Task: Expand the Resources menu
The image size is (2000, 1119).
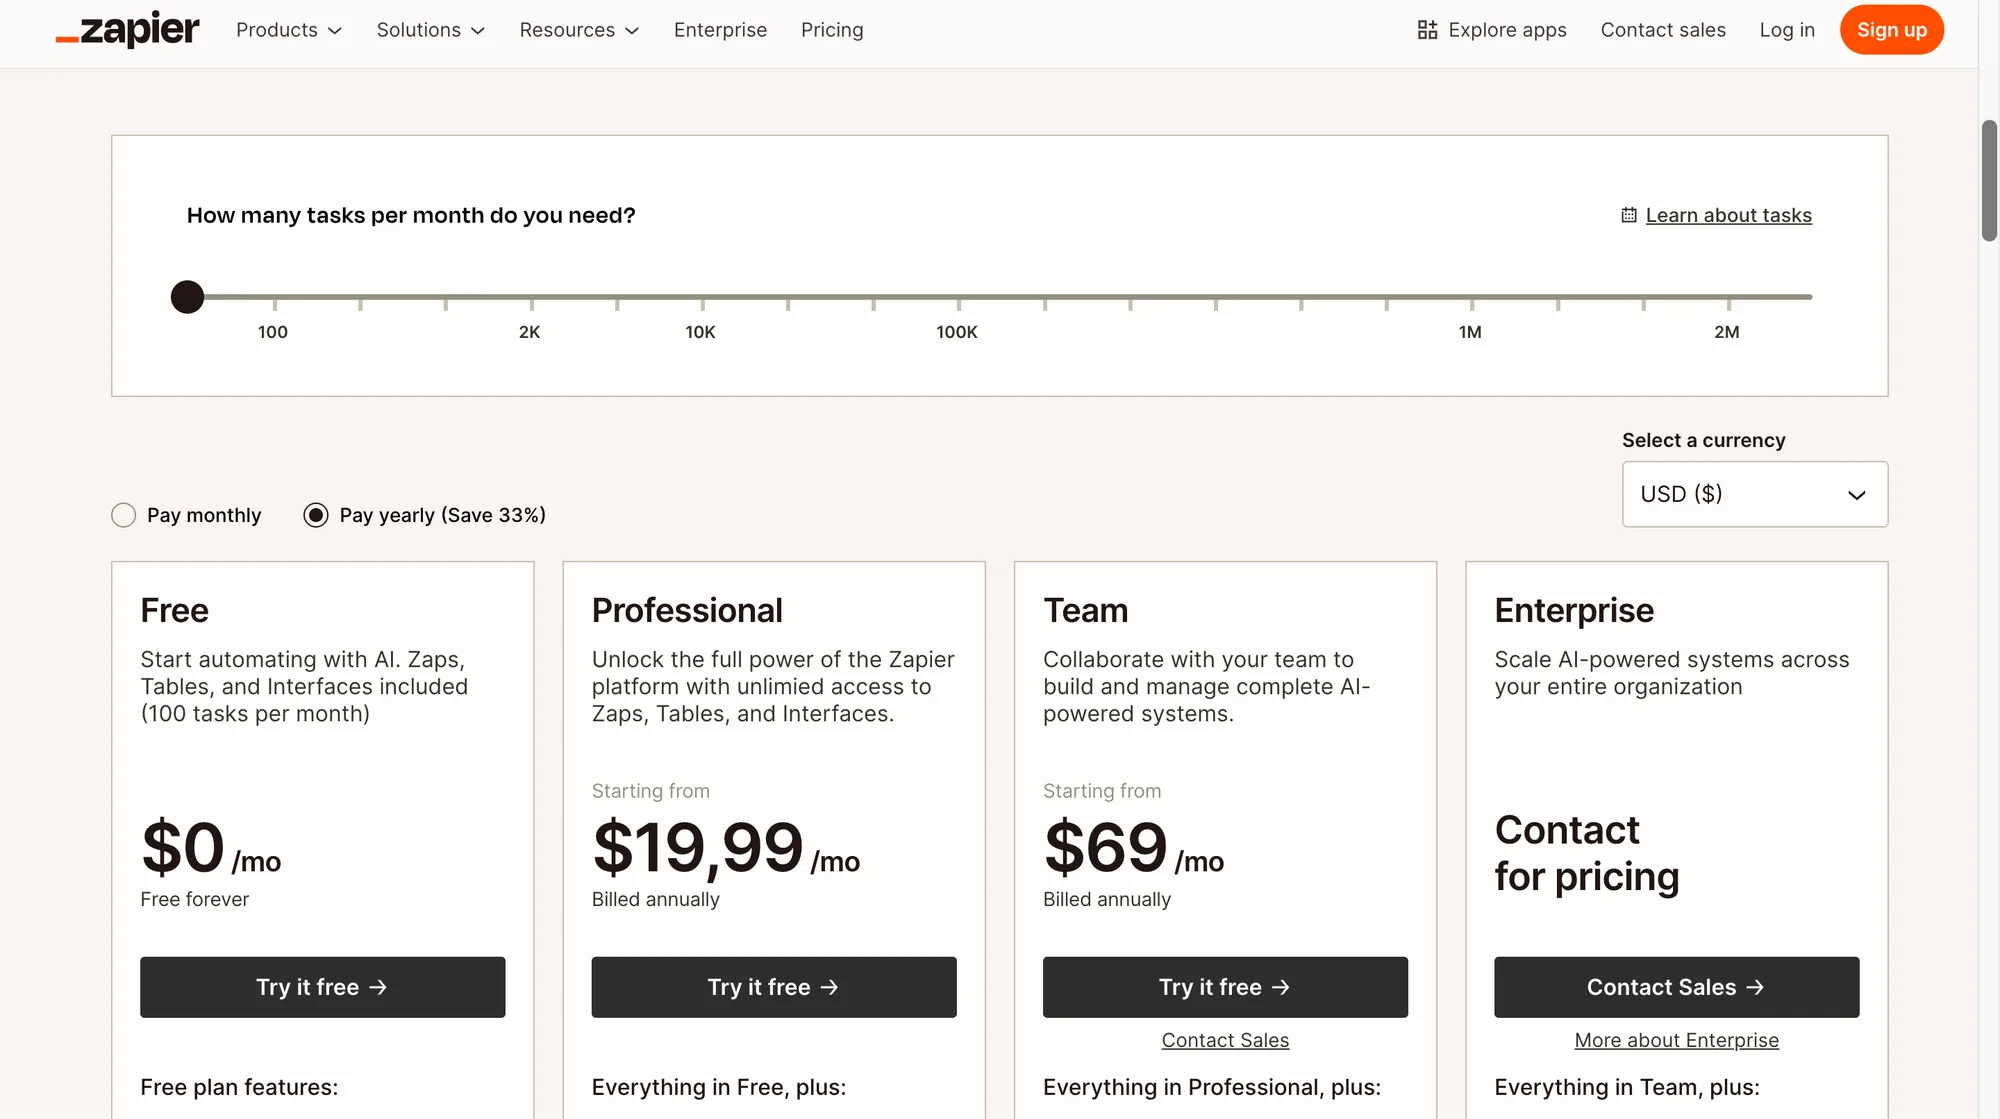Action: coord(579,30)
